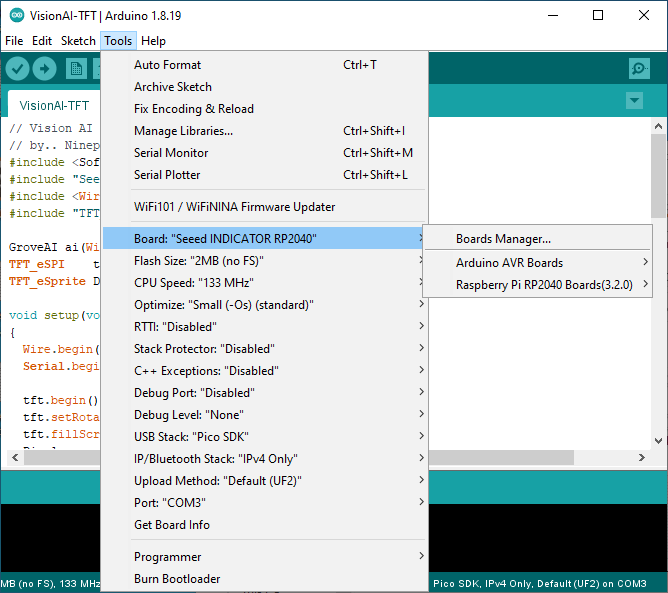Click the "tft.fillScr" code line
The width and height of the screenshot is (668, 593).
point(61,434)
